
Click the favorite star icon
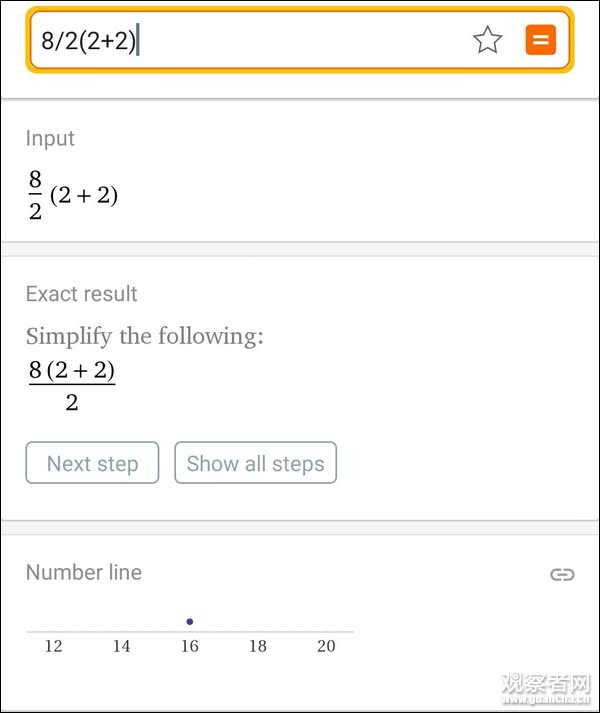487,40
